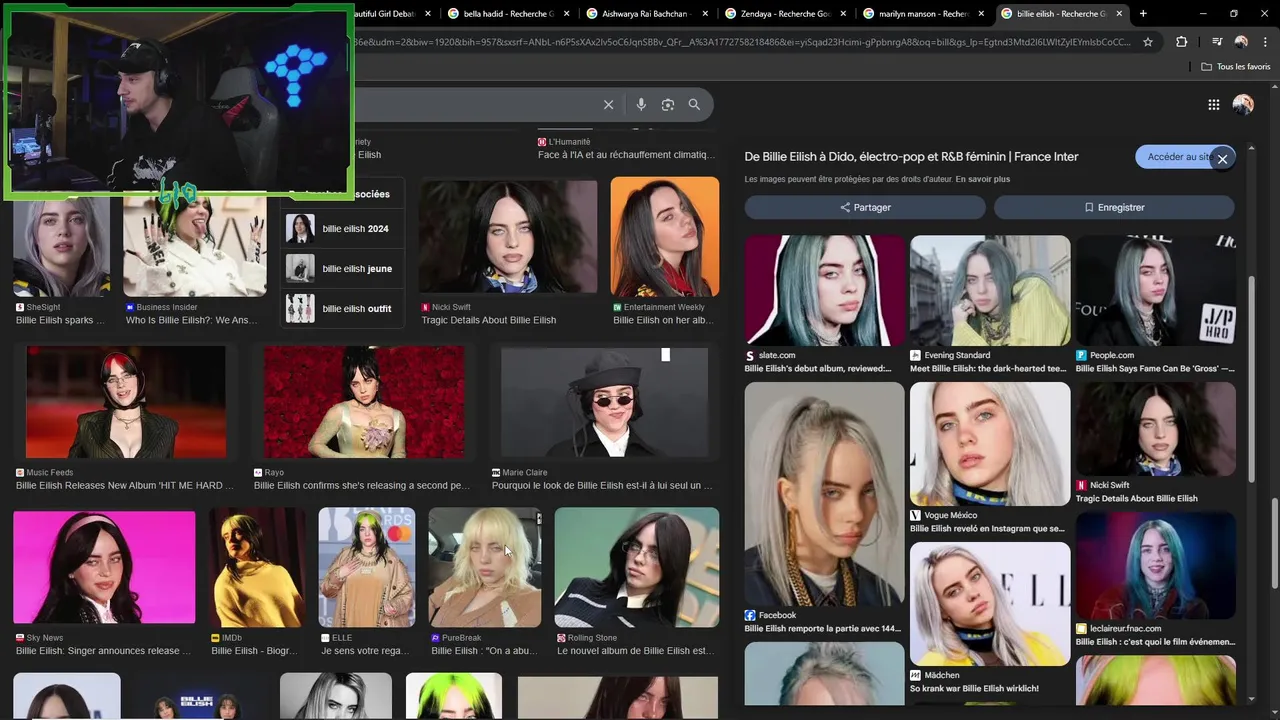
Task: Click the Enregistrer button
Action: 1114,207
